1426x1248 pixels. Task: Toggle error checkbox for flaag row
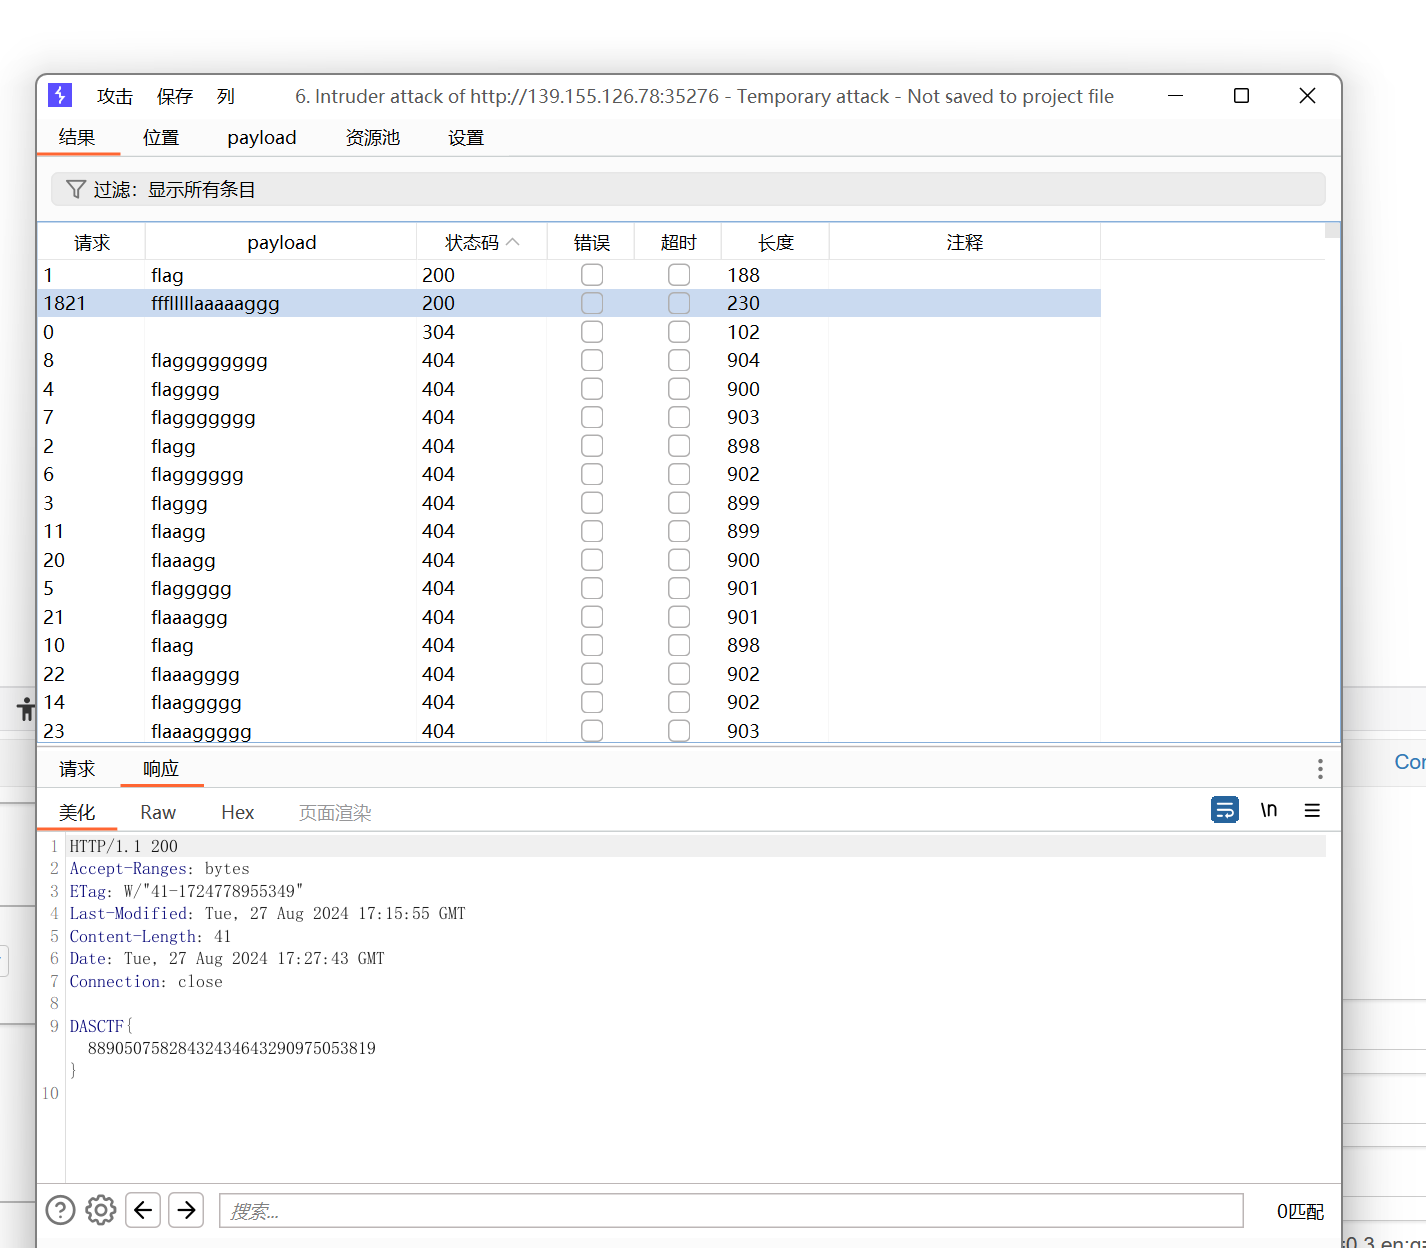592,645
